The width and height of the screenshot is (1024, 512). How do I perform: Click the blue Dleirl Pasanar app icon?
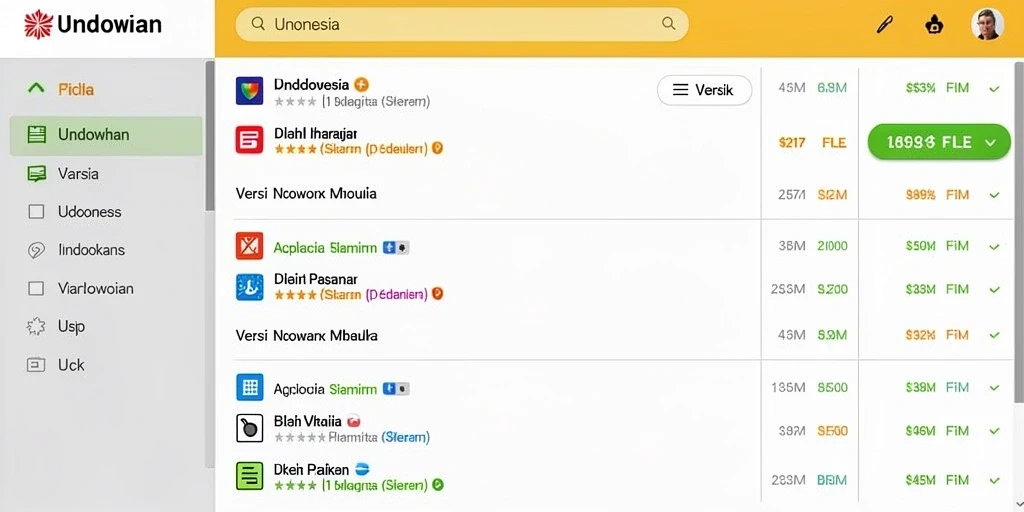(x=249, y=287)
